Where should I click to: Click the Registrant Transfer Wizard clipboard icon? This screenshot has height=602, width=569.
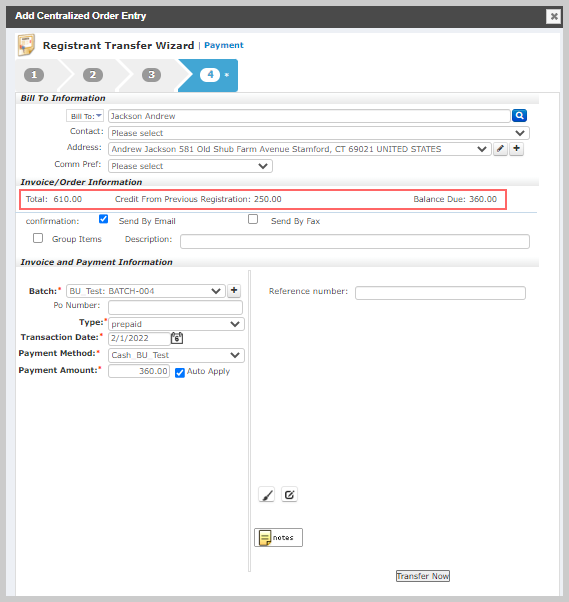(26, 45)
